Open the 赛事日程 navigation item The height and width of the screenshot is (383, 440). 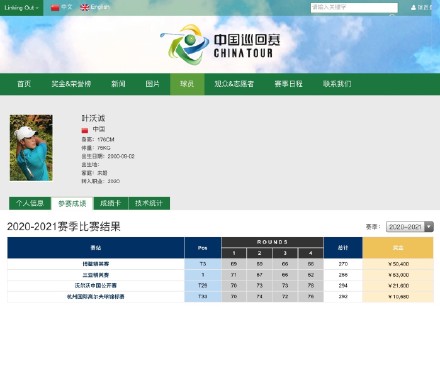click(289, 84)
